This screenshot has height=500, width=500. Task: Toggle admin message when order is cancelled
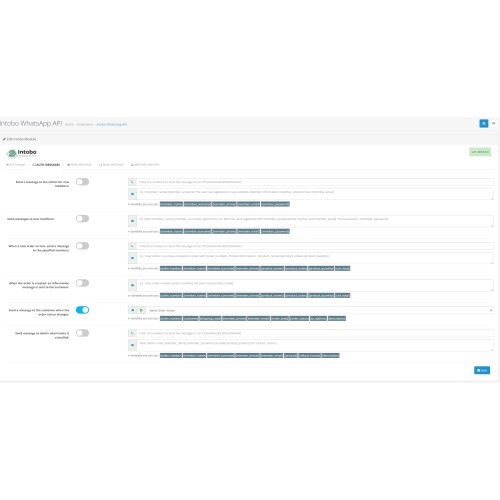pyautogui.click(x=82, y=333)
